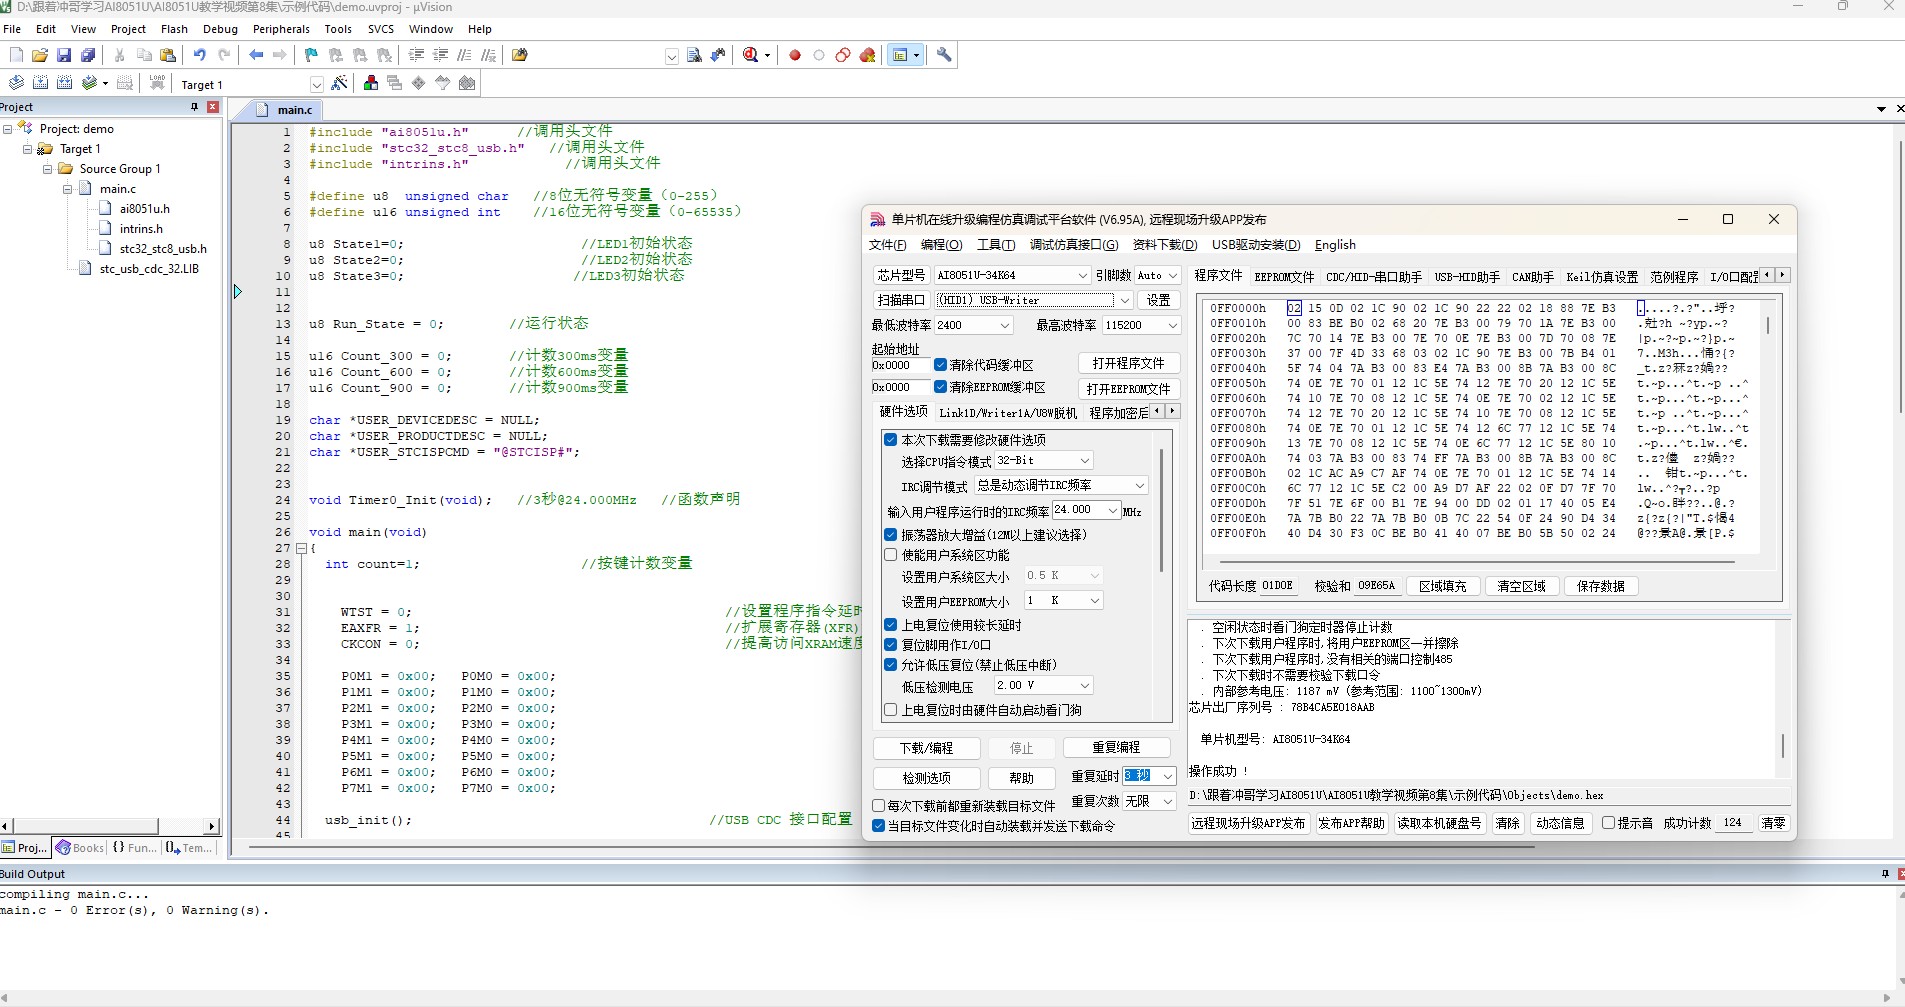Viewport: 1905px width, 1007px height.
Task: Insert breakpoint red dot icon
Action: [x=795, y=55]
